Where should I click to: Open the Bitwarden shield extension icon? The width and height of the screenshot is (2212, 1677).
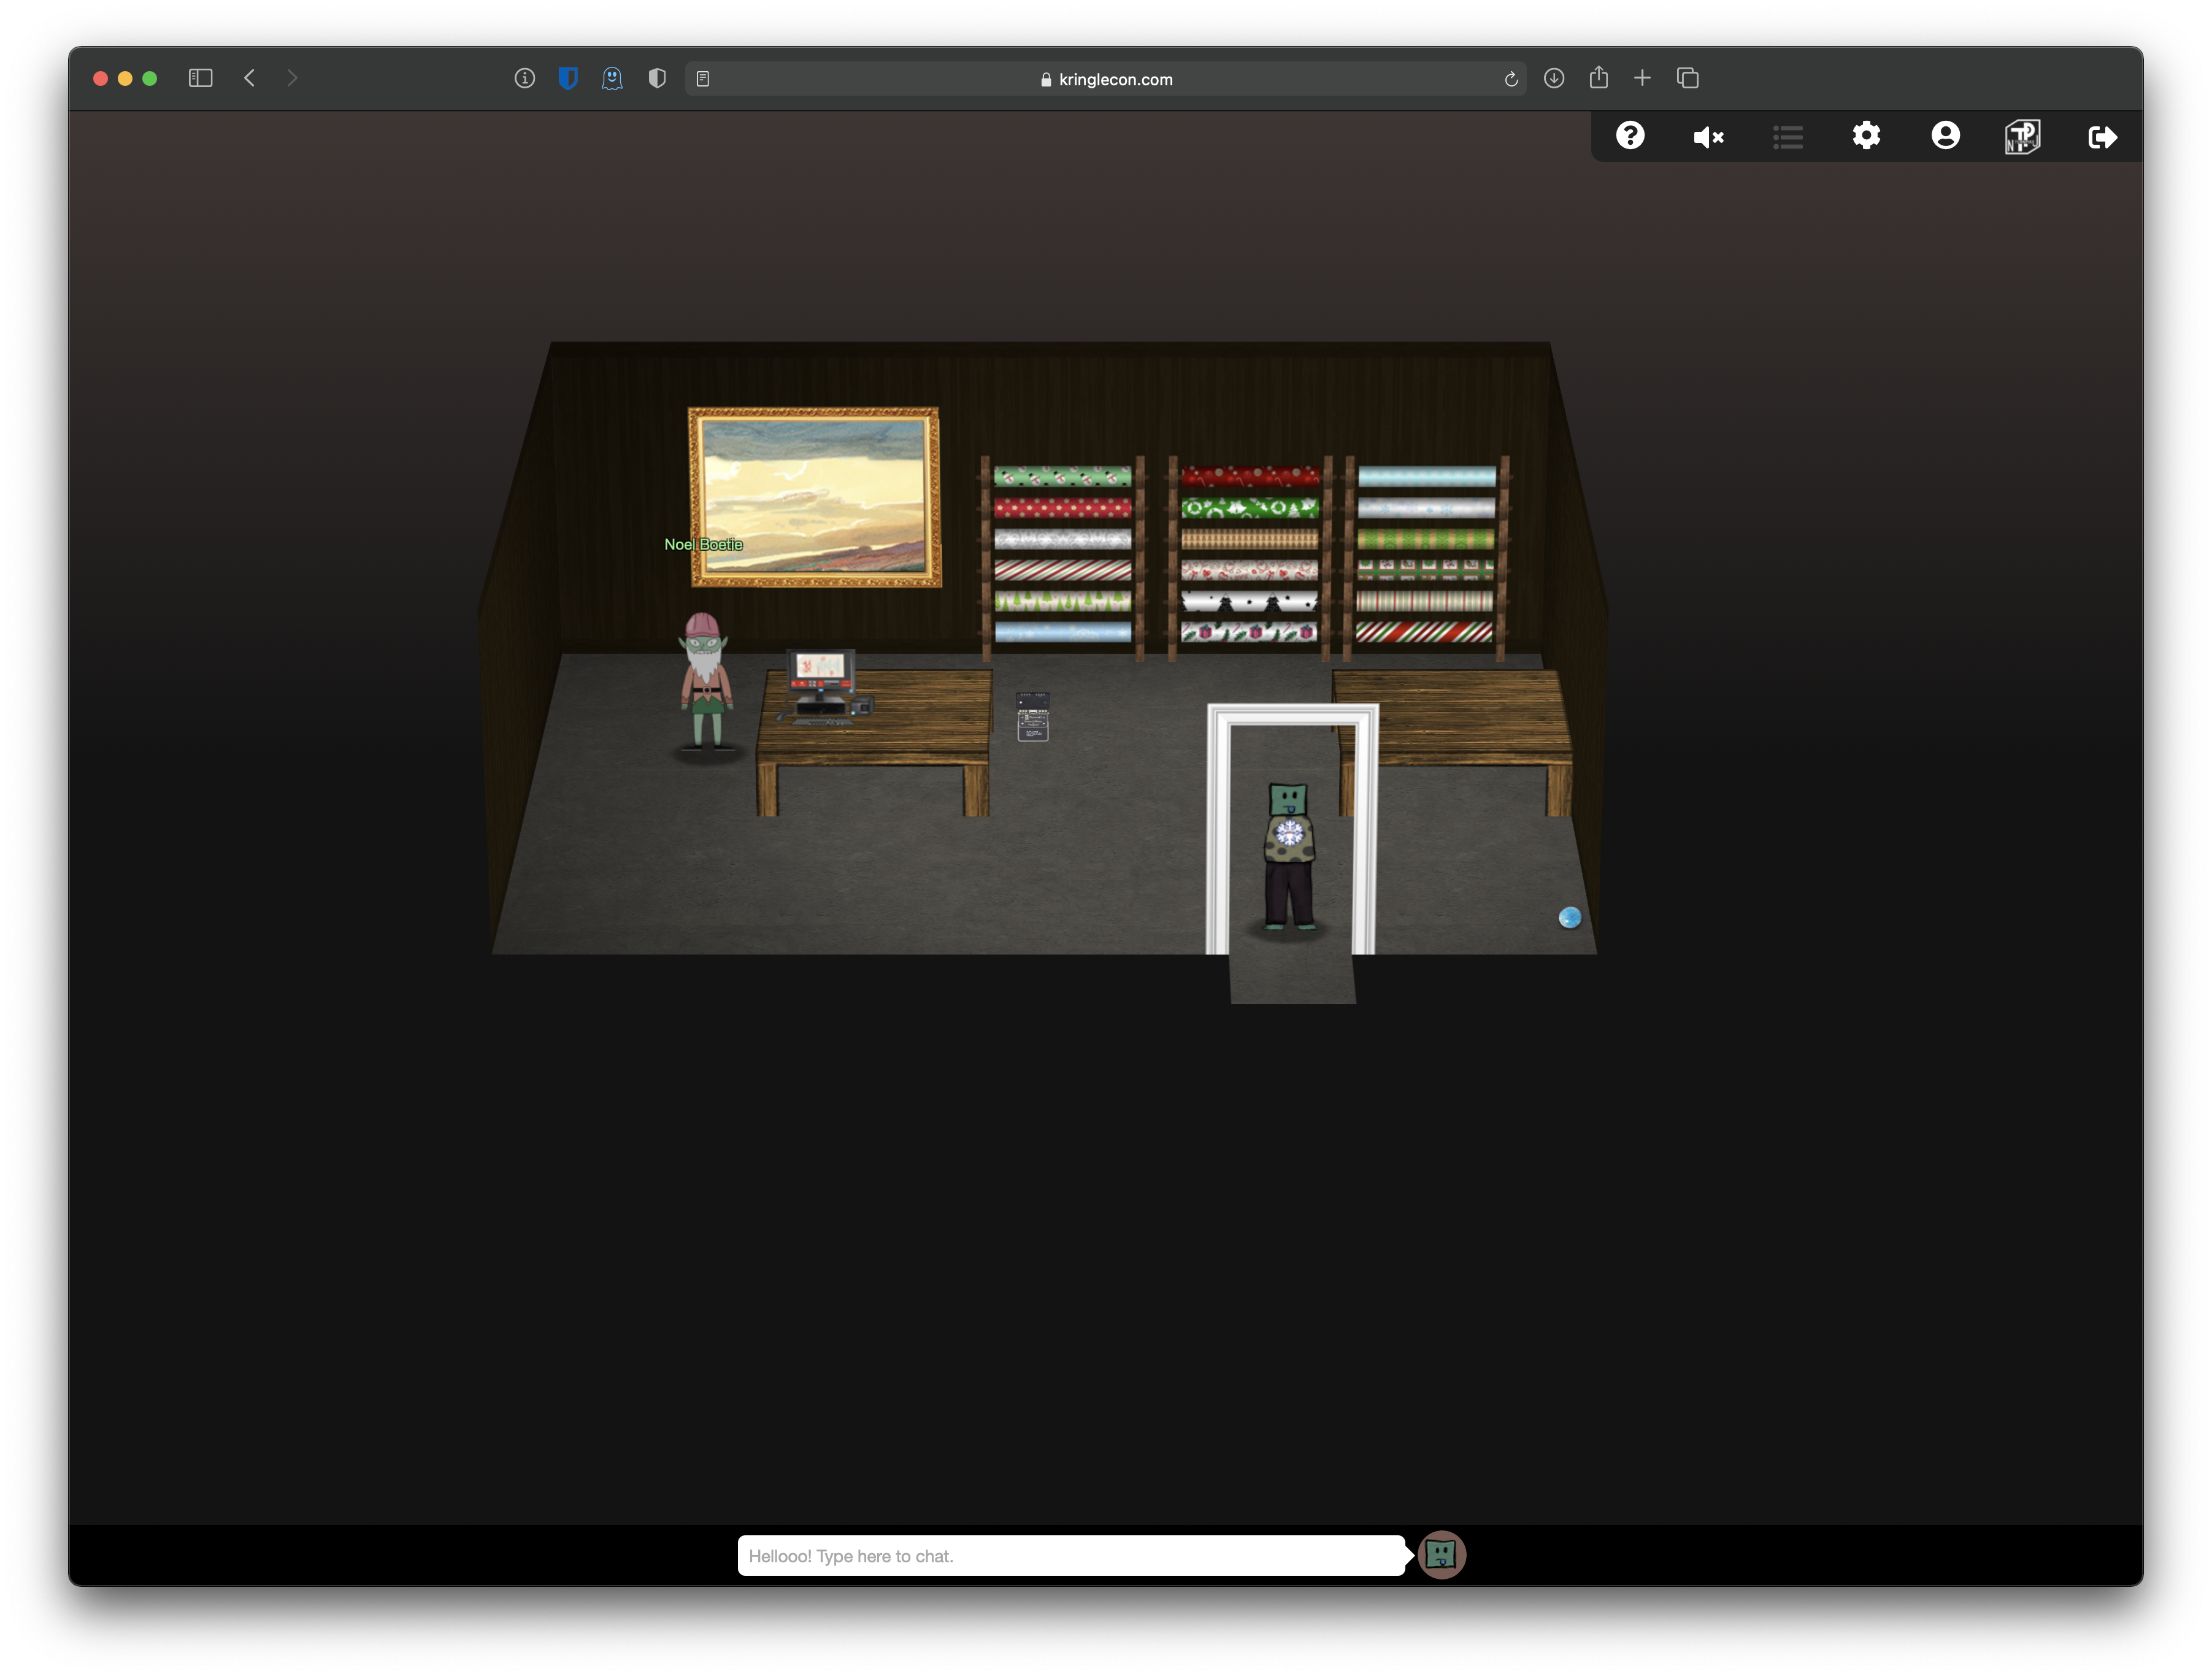(568, 78)
